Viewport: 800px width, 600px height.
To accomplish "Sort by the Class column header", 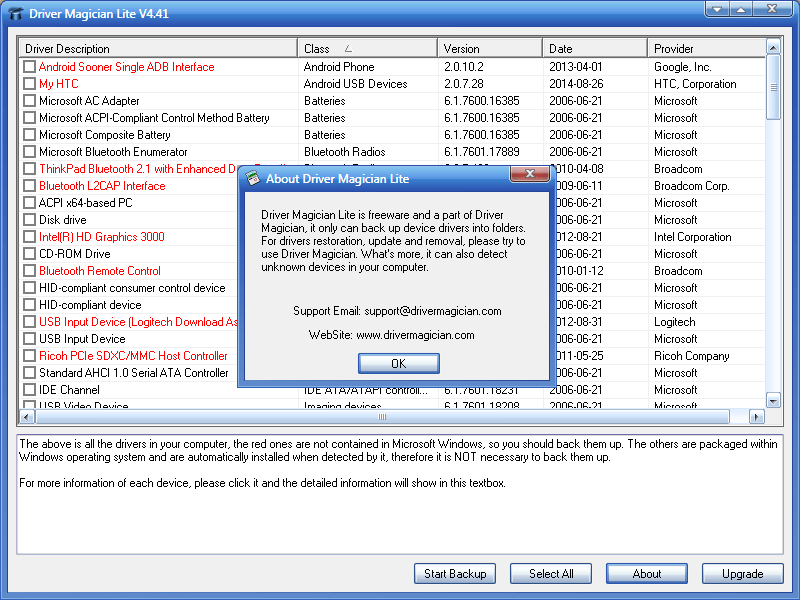I will point(367,48).
